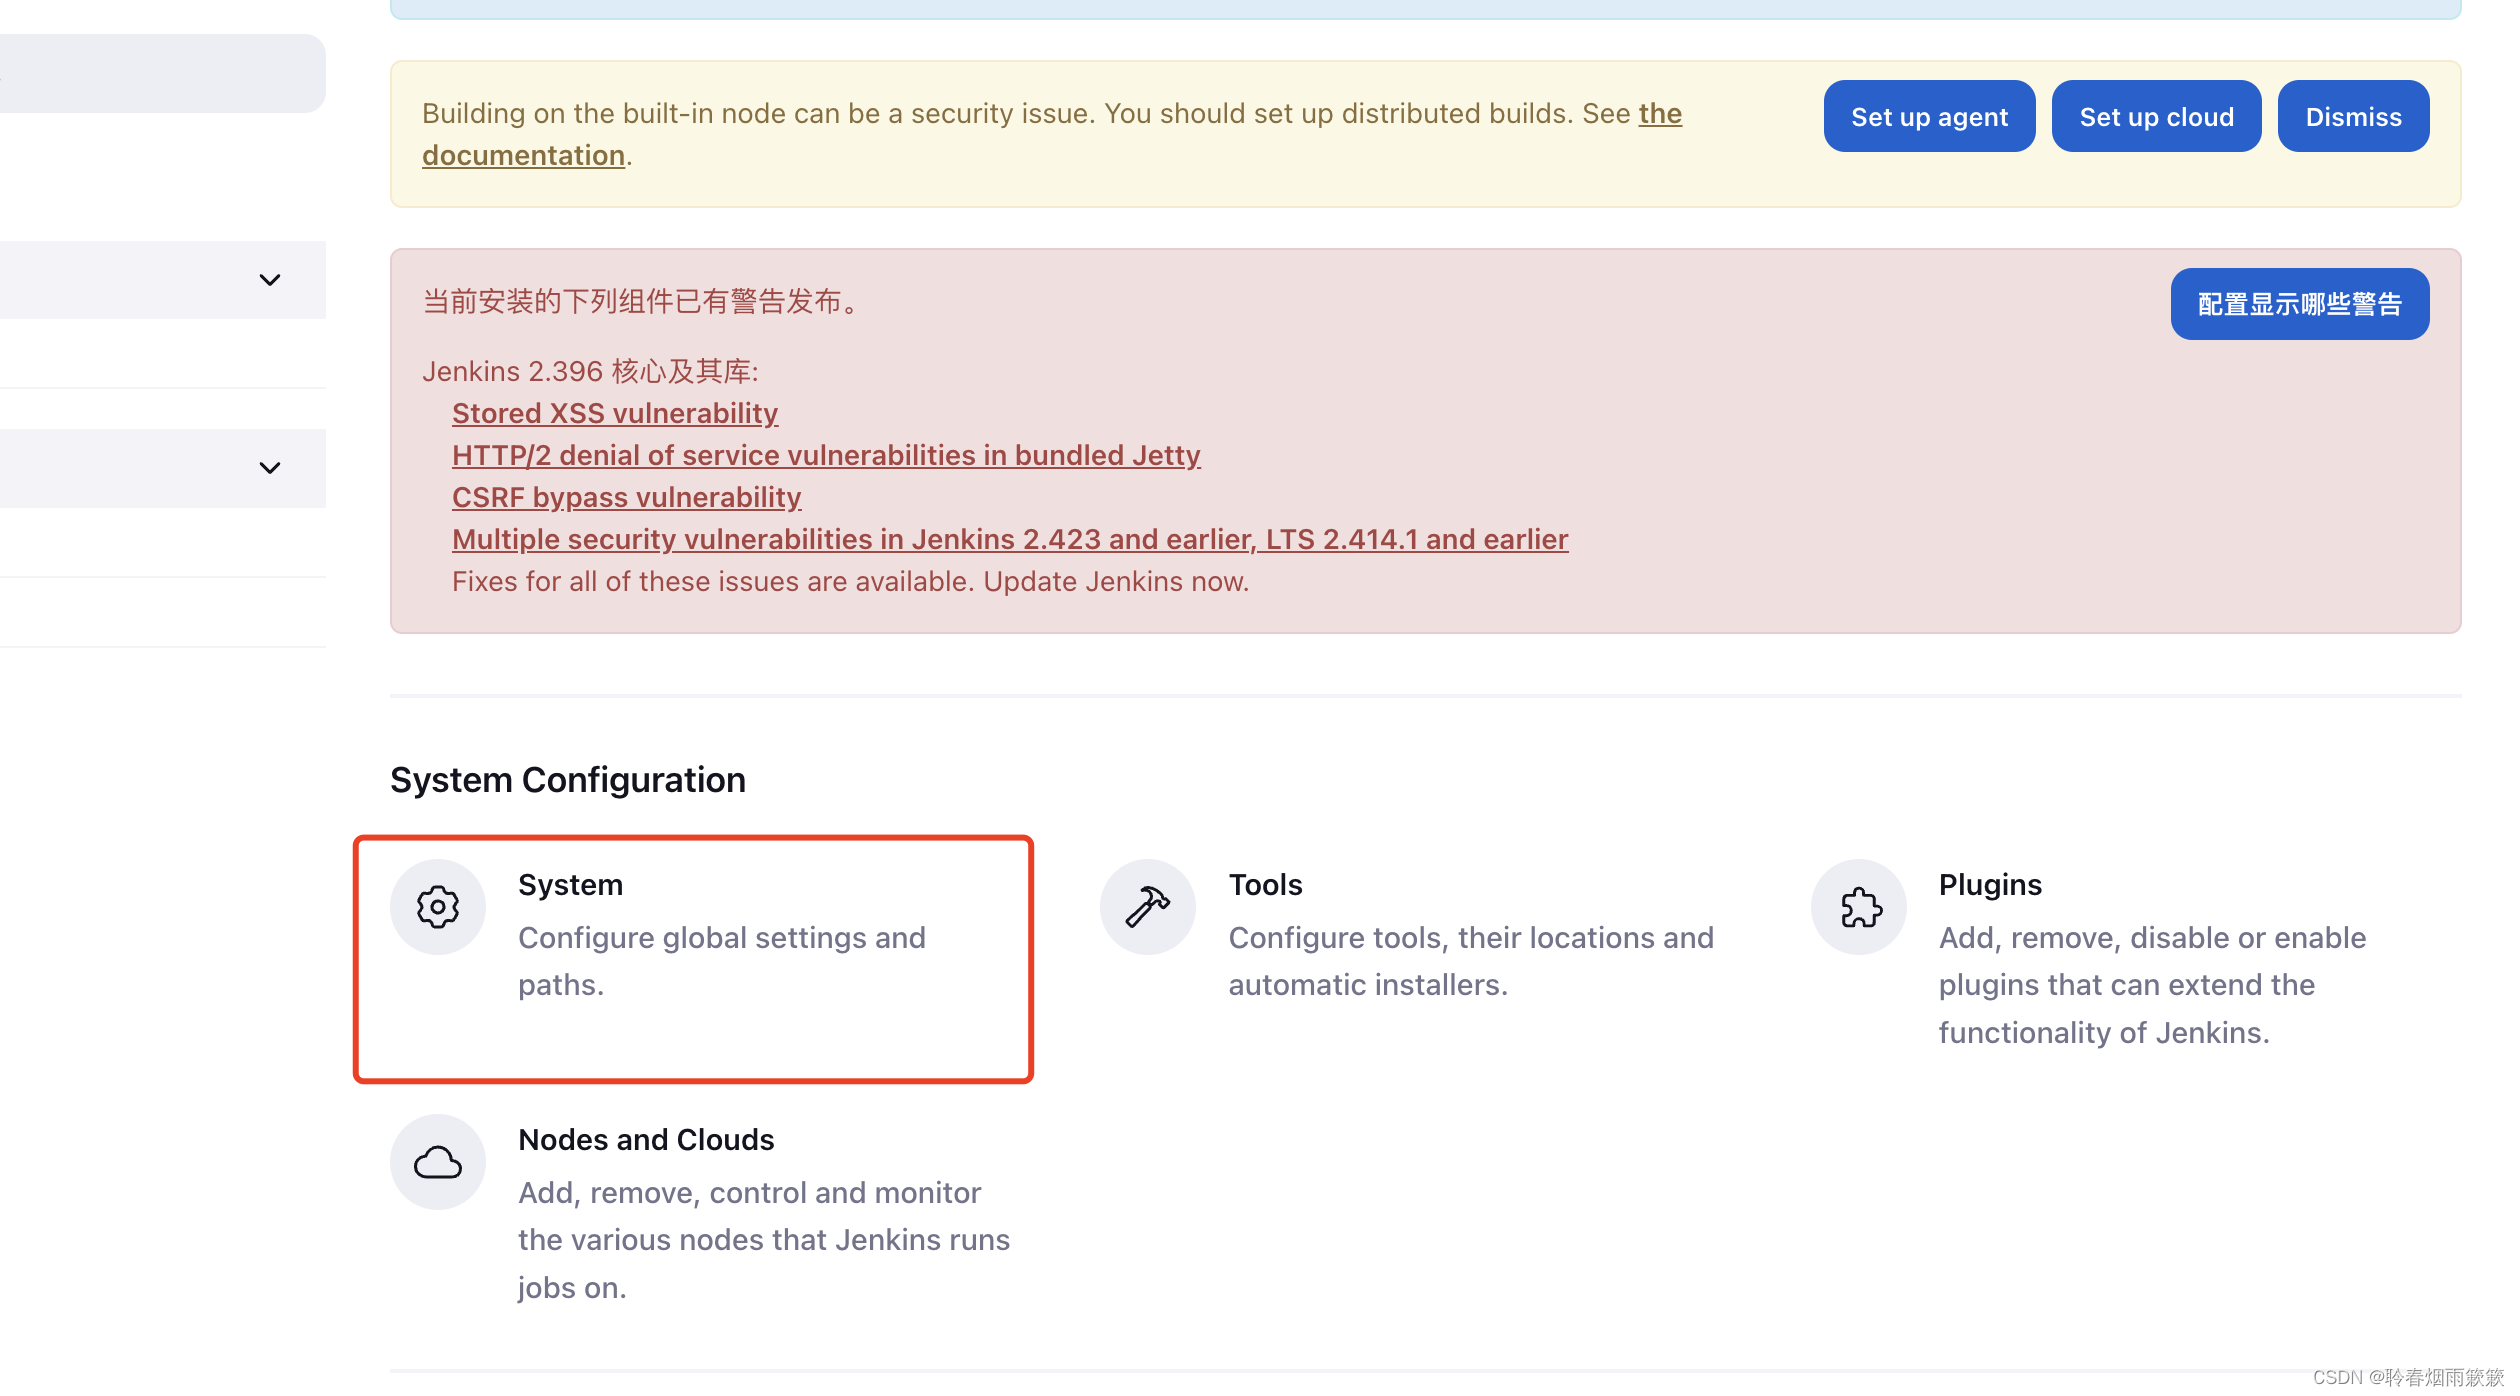Open the CSRF bypass vulnerability link
2520x1396 pixels.
tap(627, 497)
